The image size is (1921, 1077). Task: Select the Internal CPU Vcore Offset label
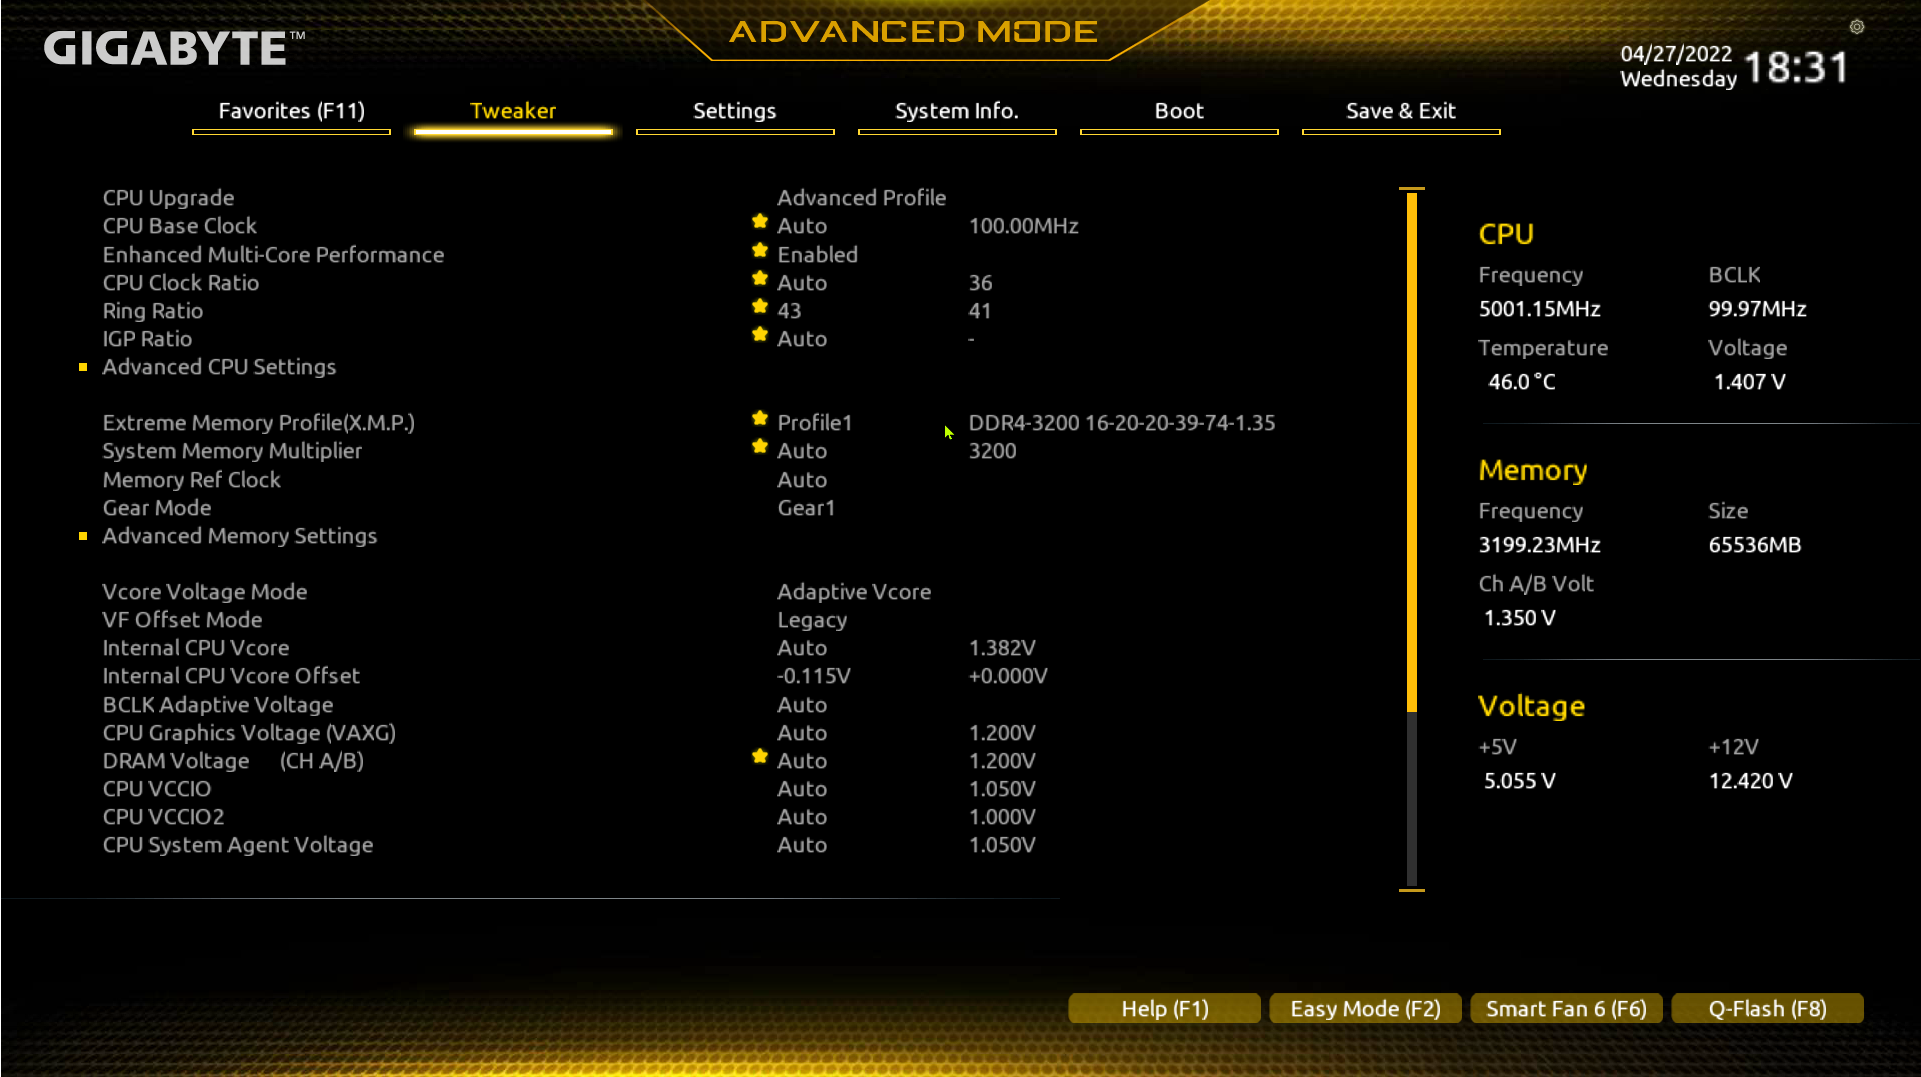[231, 676]
